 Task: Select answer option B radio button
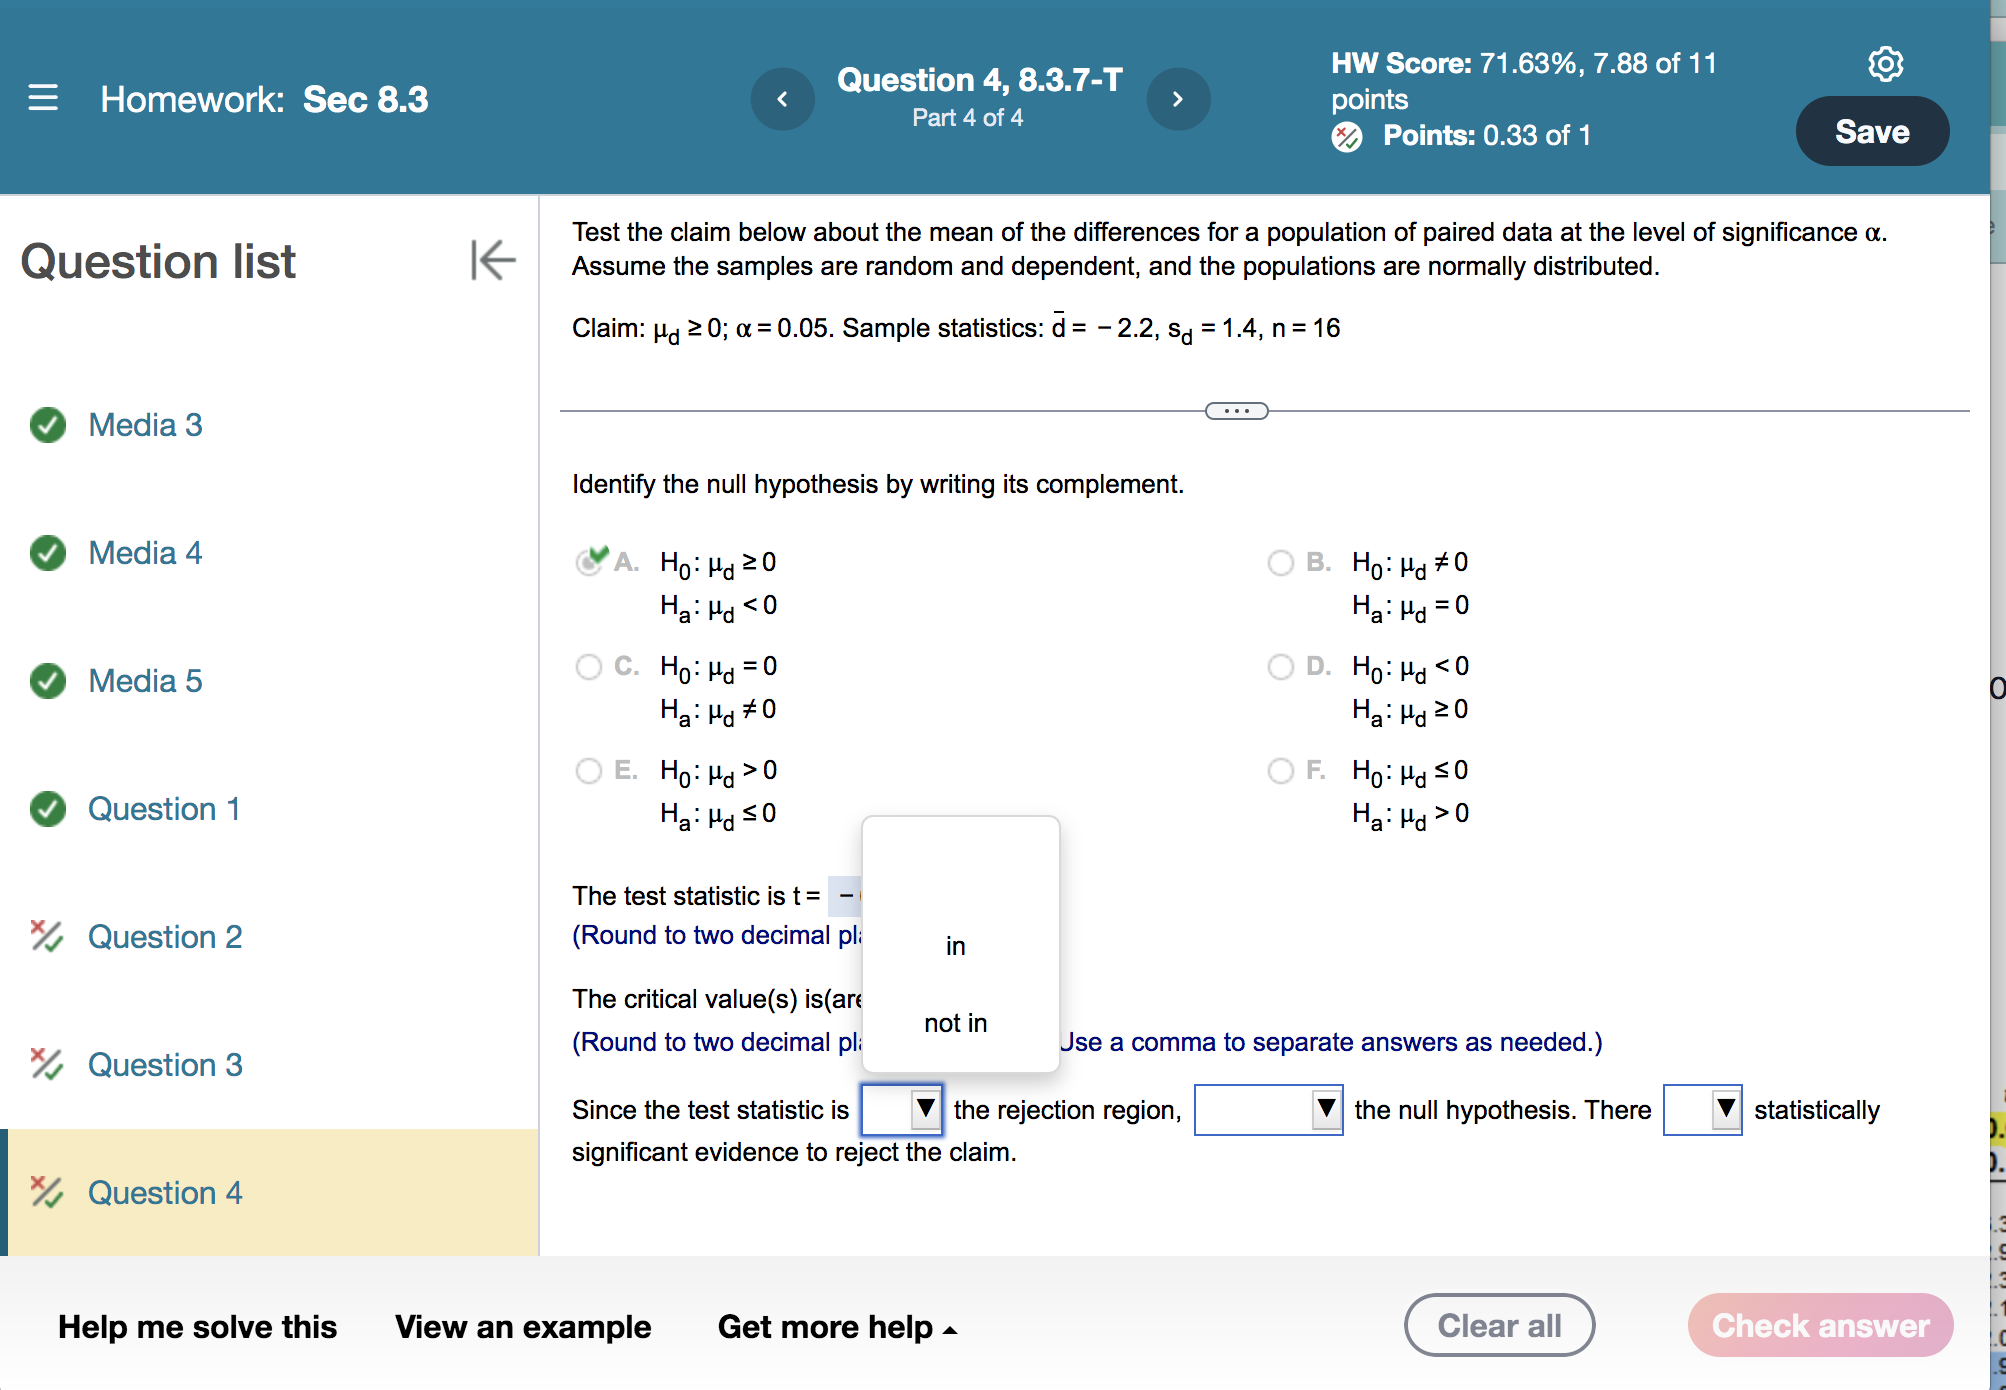1280,563
